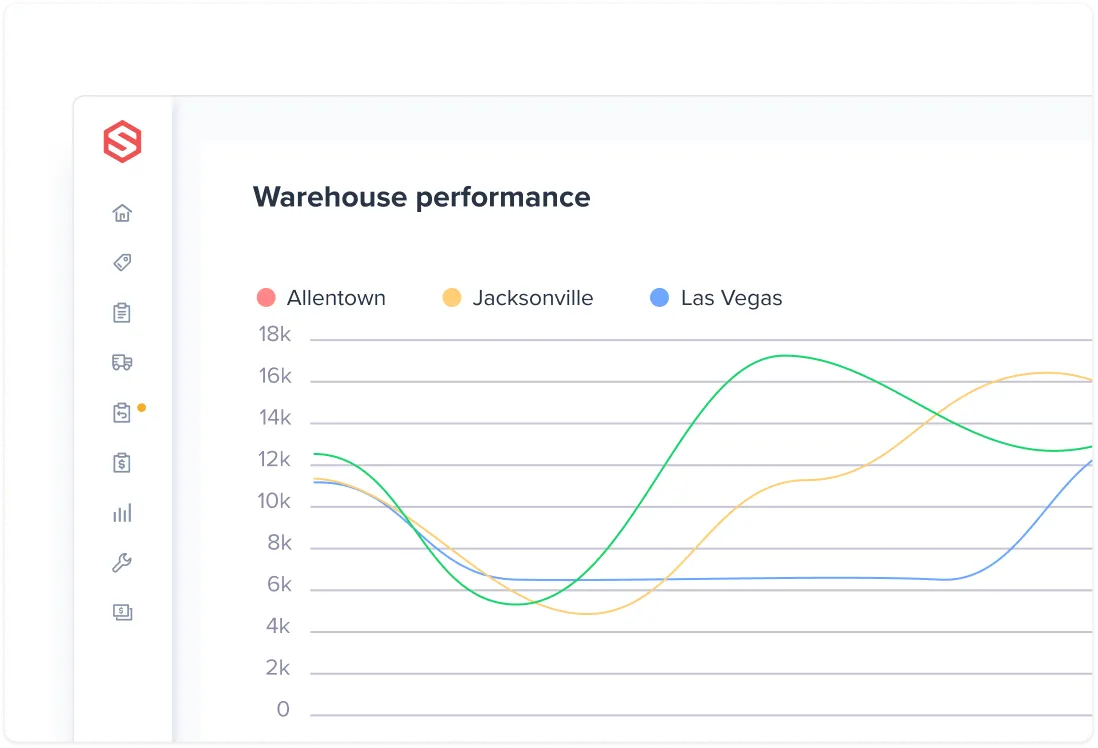1098x748 pixels.
Task: Click the 18k axis label on the chart
Action: [x=274, y=334]
